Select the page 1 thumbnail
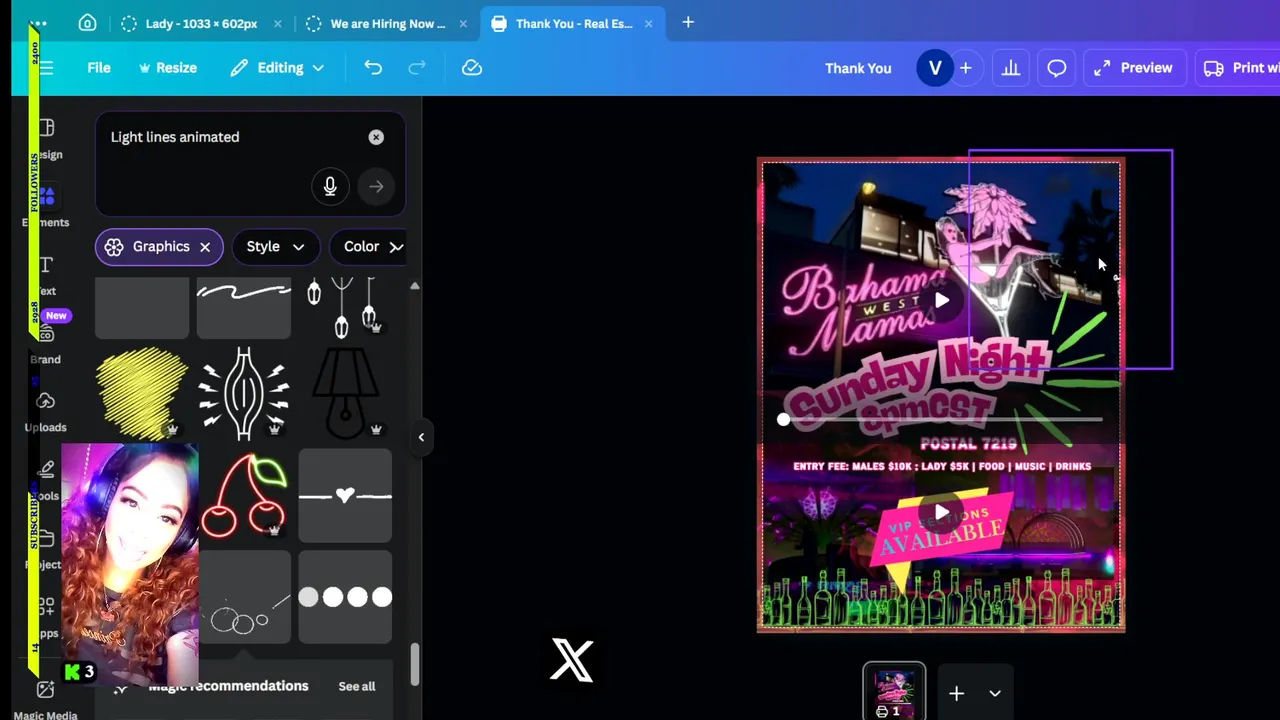This screenshot has width=1280, height=720. tap(894, 691)
